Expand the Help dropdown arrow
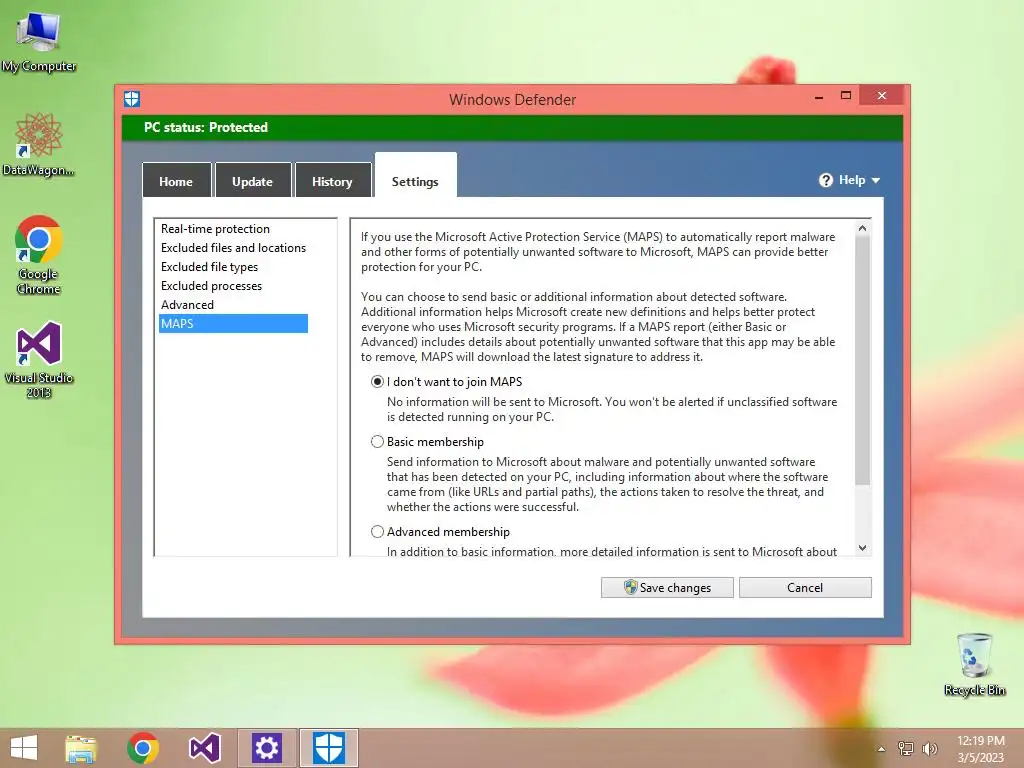The height and width of the screenshot is (768, 1024). (876, 181)
